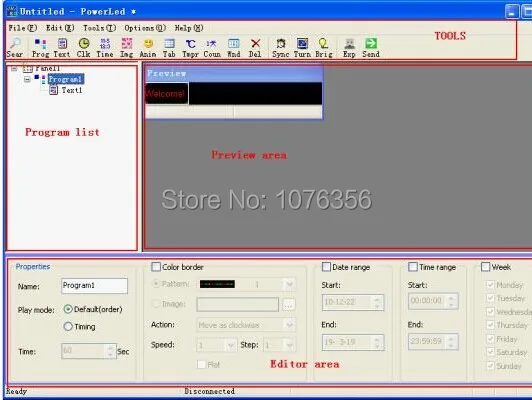Select the Pattern radio option
This screenshot has width=532, height=400.
click(x=156, y=283)
